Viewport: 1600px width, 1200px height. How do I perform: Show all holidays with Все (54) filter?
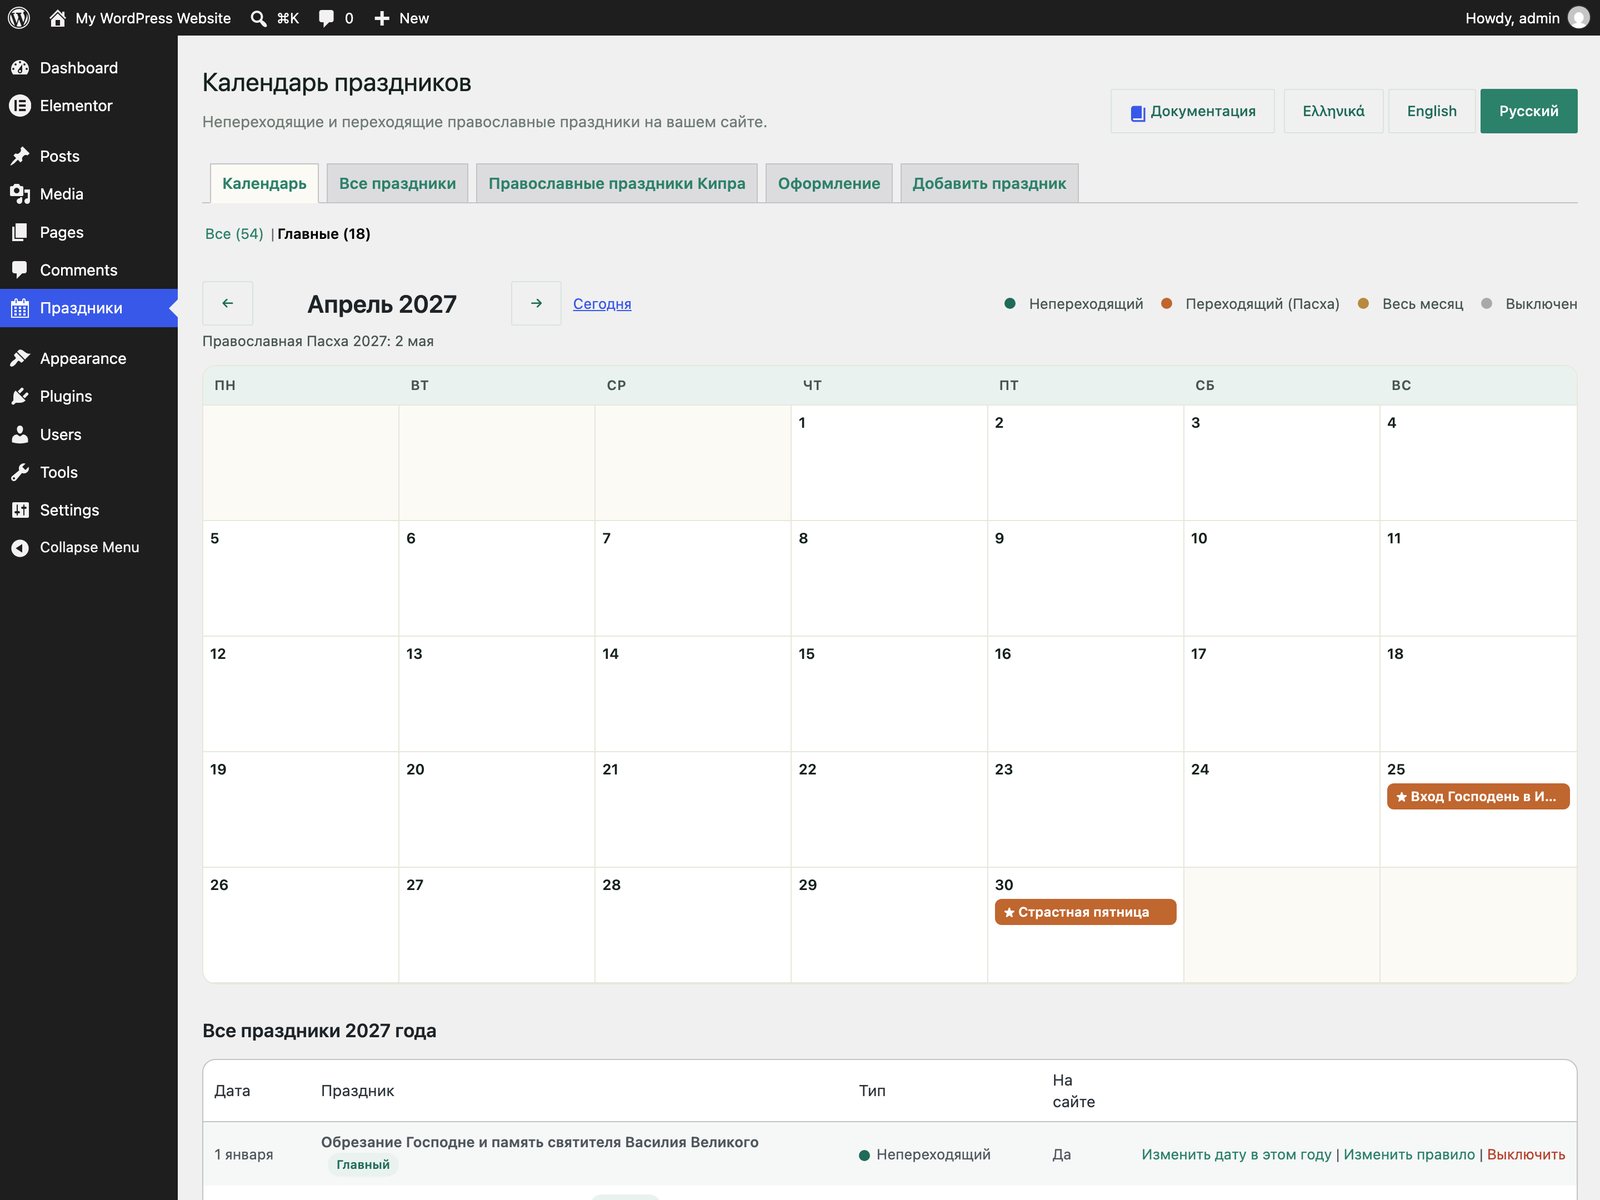pos(234,234)
